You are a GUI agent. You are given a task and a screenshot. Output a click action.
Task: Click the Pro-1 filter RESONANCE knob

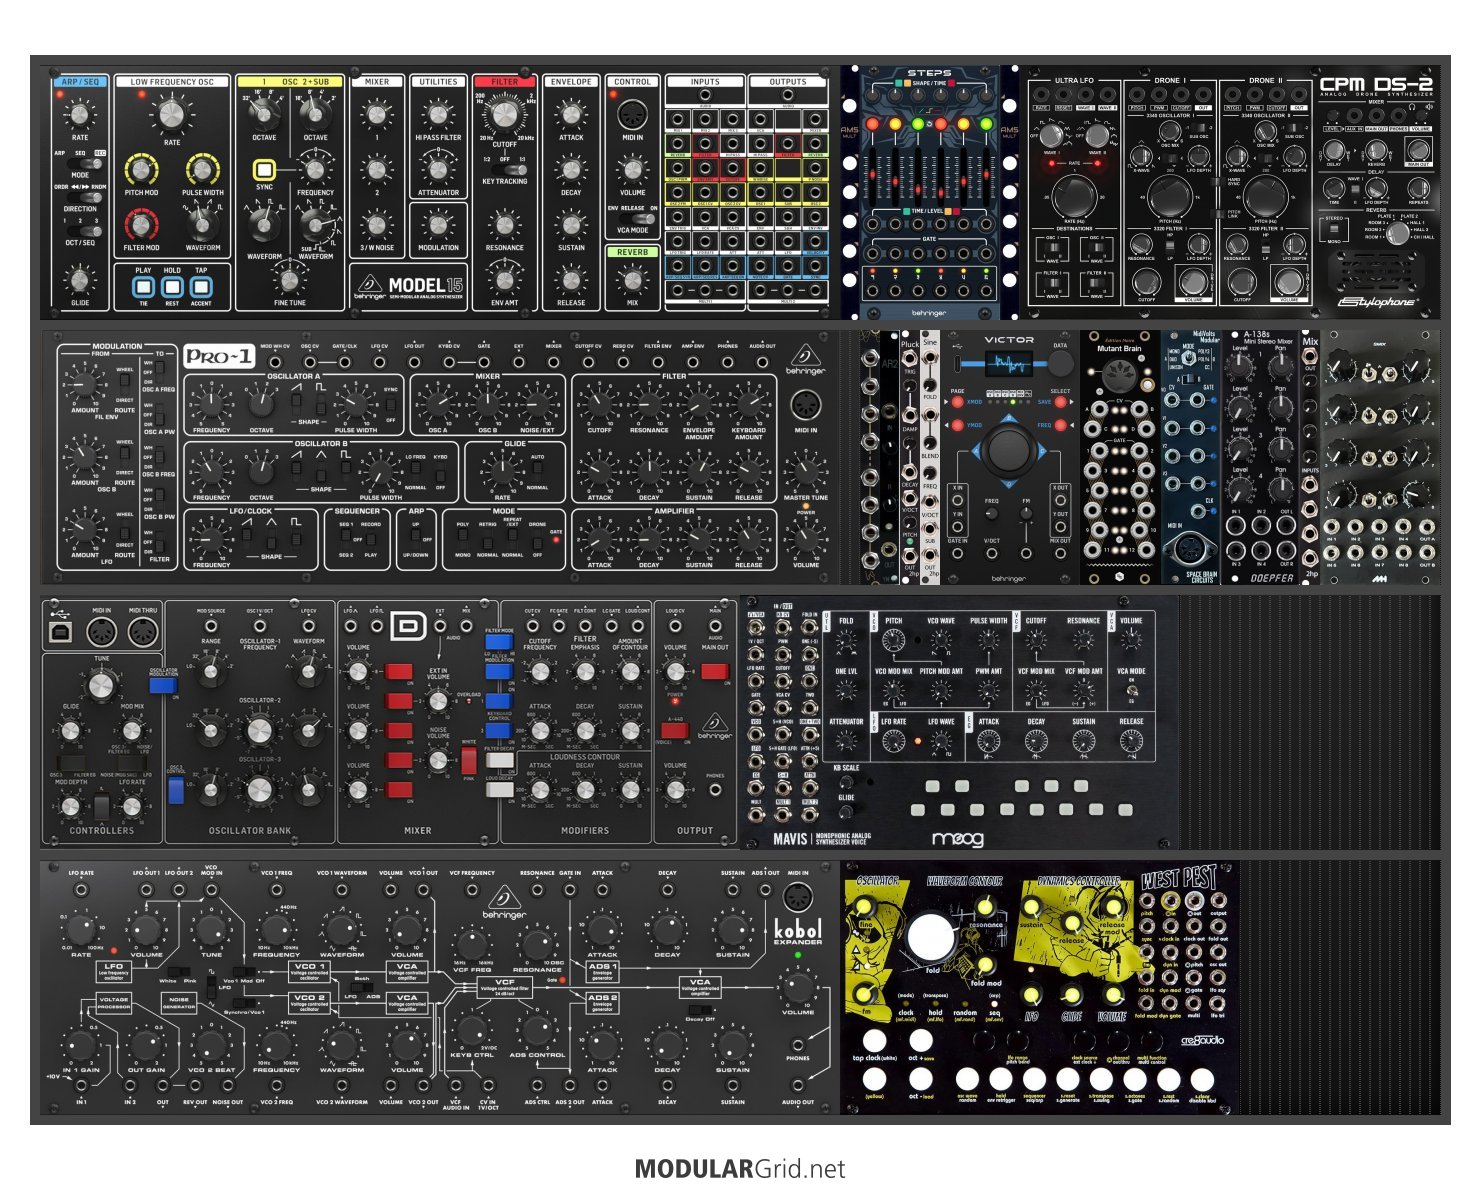(649, 406)
